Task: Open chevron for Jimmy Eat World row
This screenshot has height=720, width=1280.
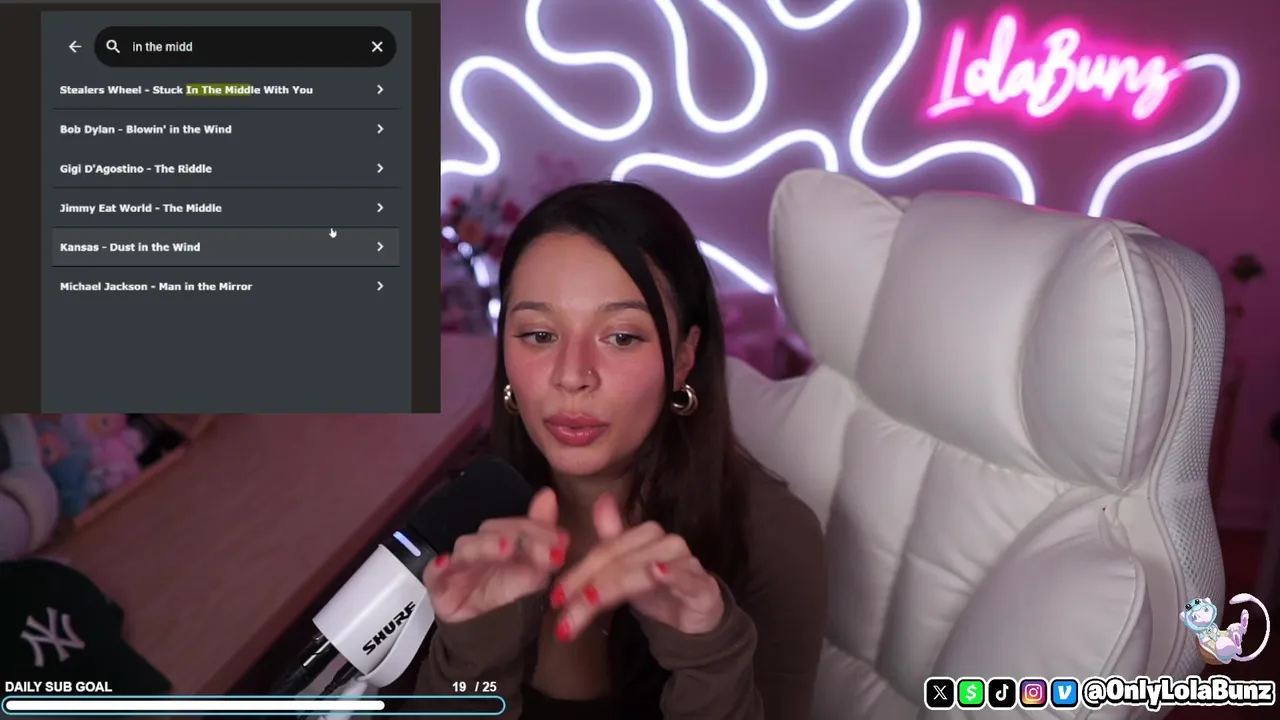Action: coord(380,208)
